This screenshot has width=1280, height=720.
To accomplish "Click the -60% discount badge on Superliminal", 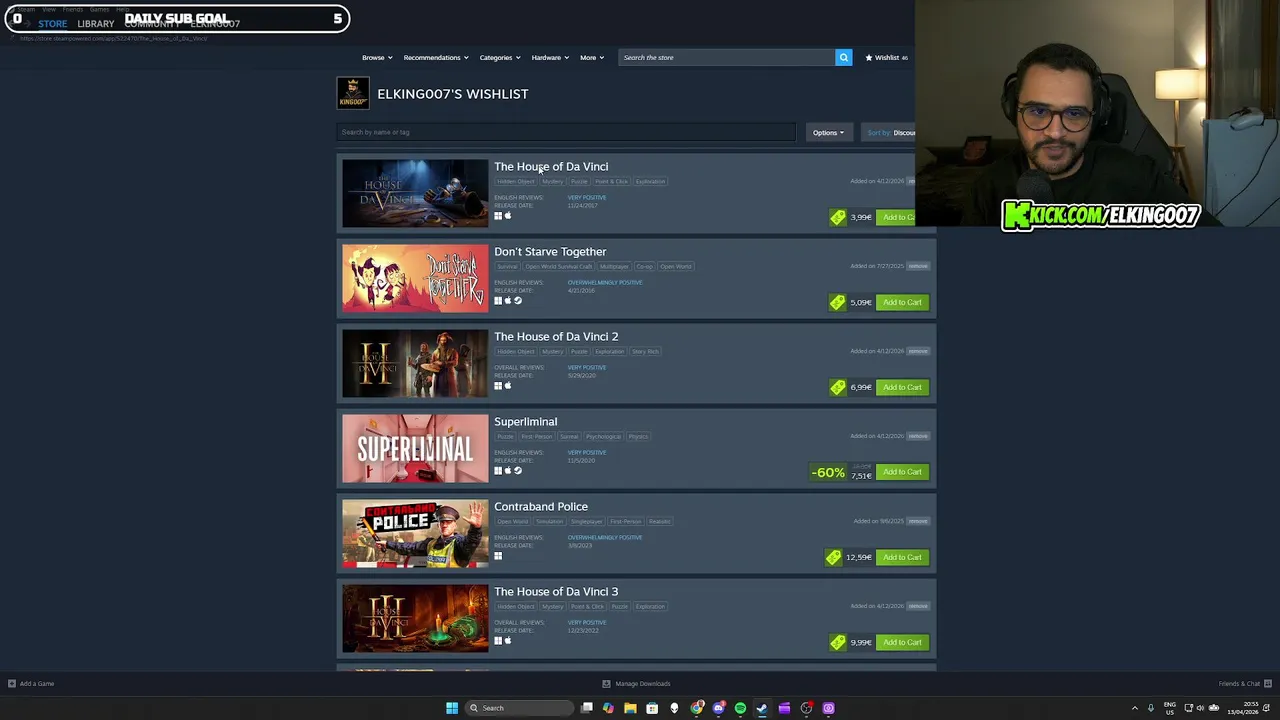I will point(828,472).
